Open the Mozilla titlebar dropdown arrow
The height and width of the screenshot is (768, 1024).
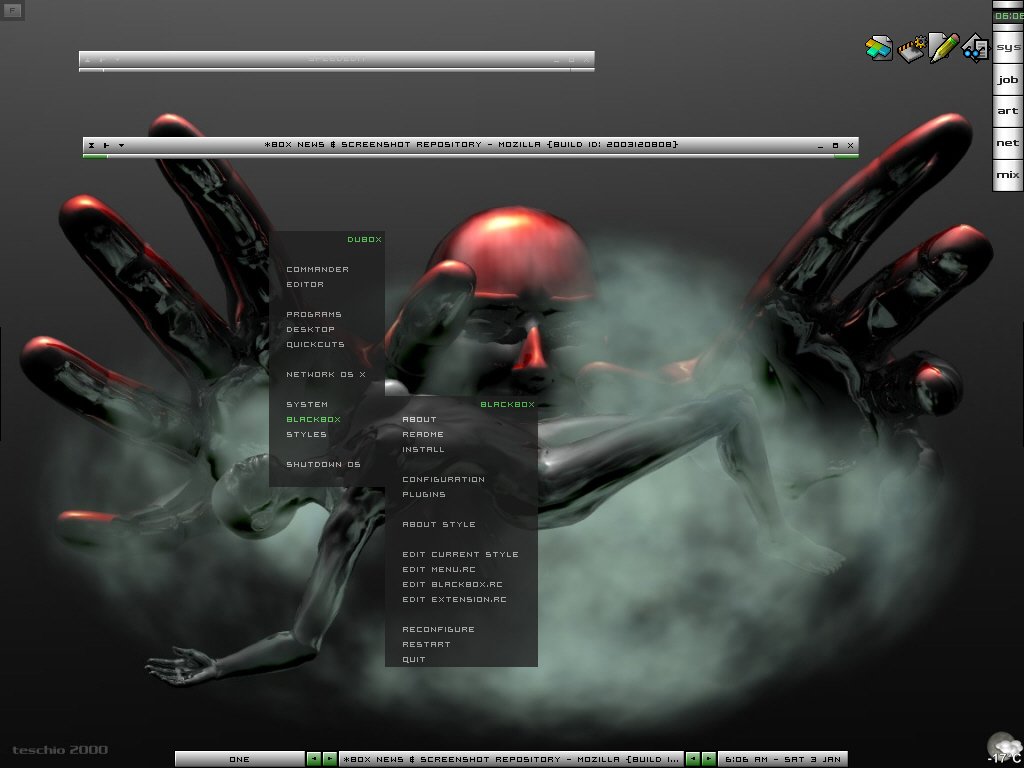pos(121,145)
